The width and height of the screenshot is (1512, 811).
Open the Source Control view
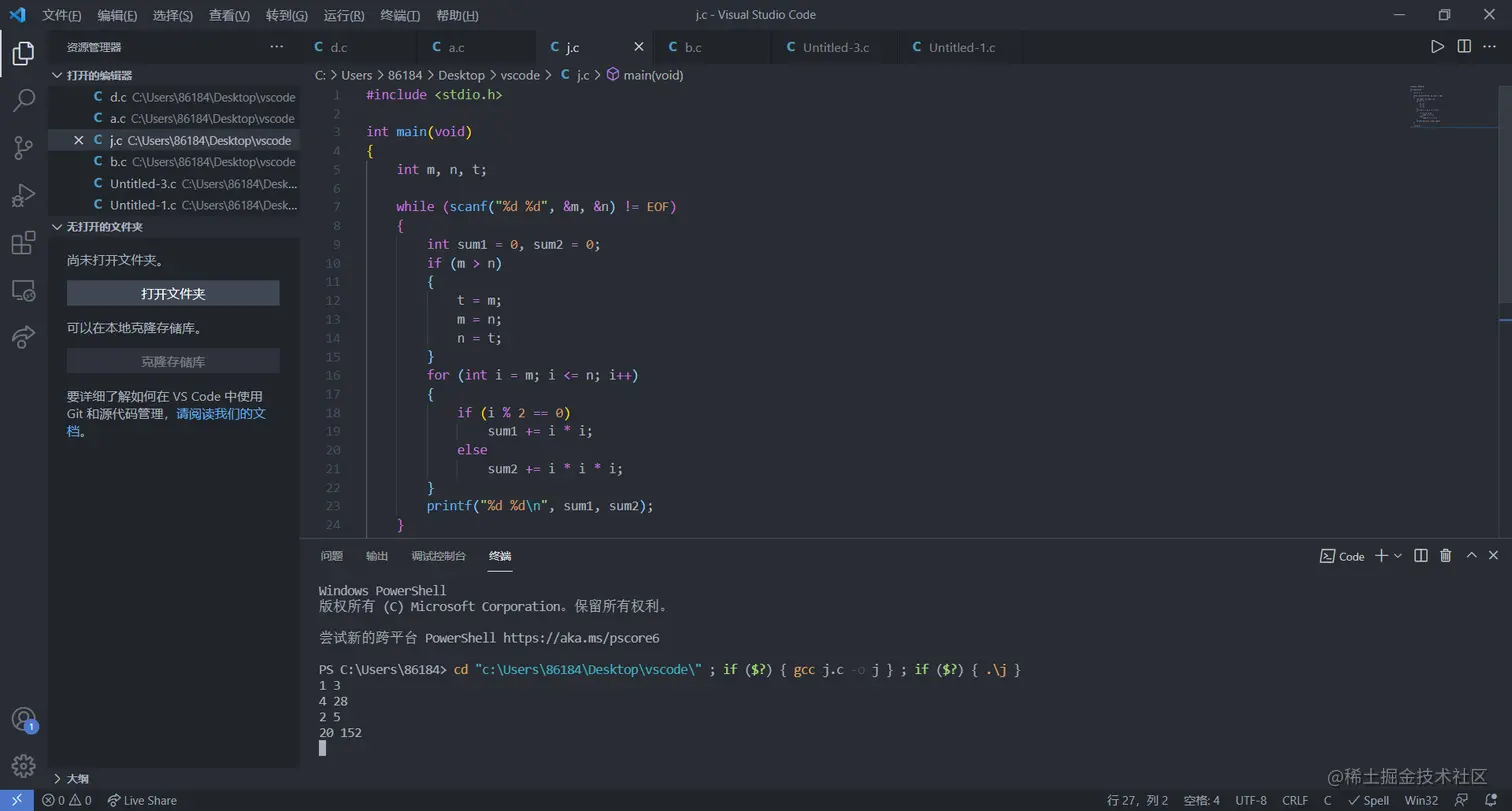pyautogui.click(x=23, y=148)
